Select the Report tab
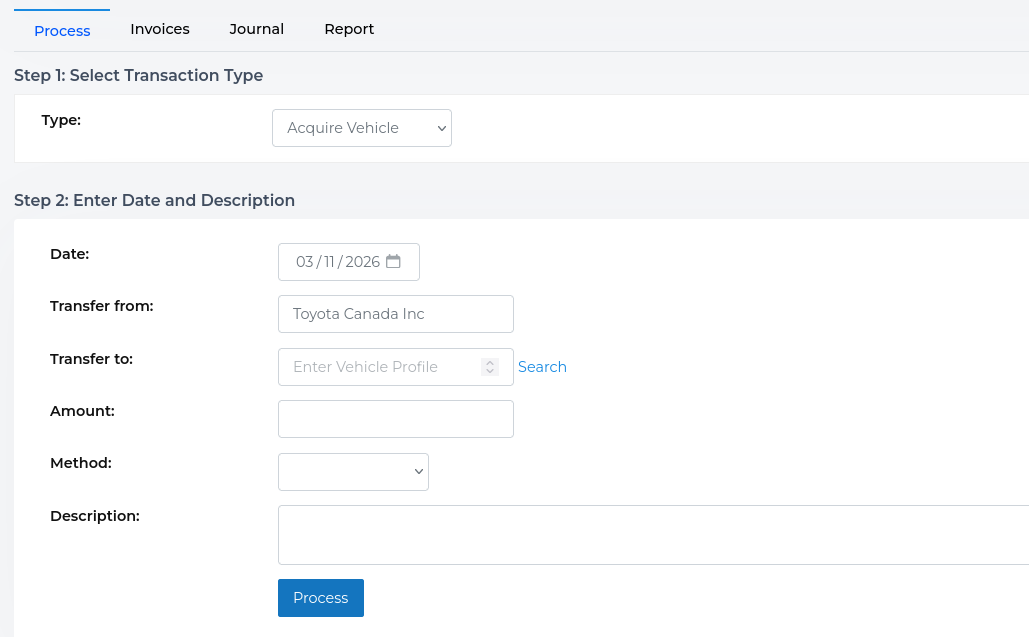The width and height of the screenshot is (1029, 637). coord(348,29)
